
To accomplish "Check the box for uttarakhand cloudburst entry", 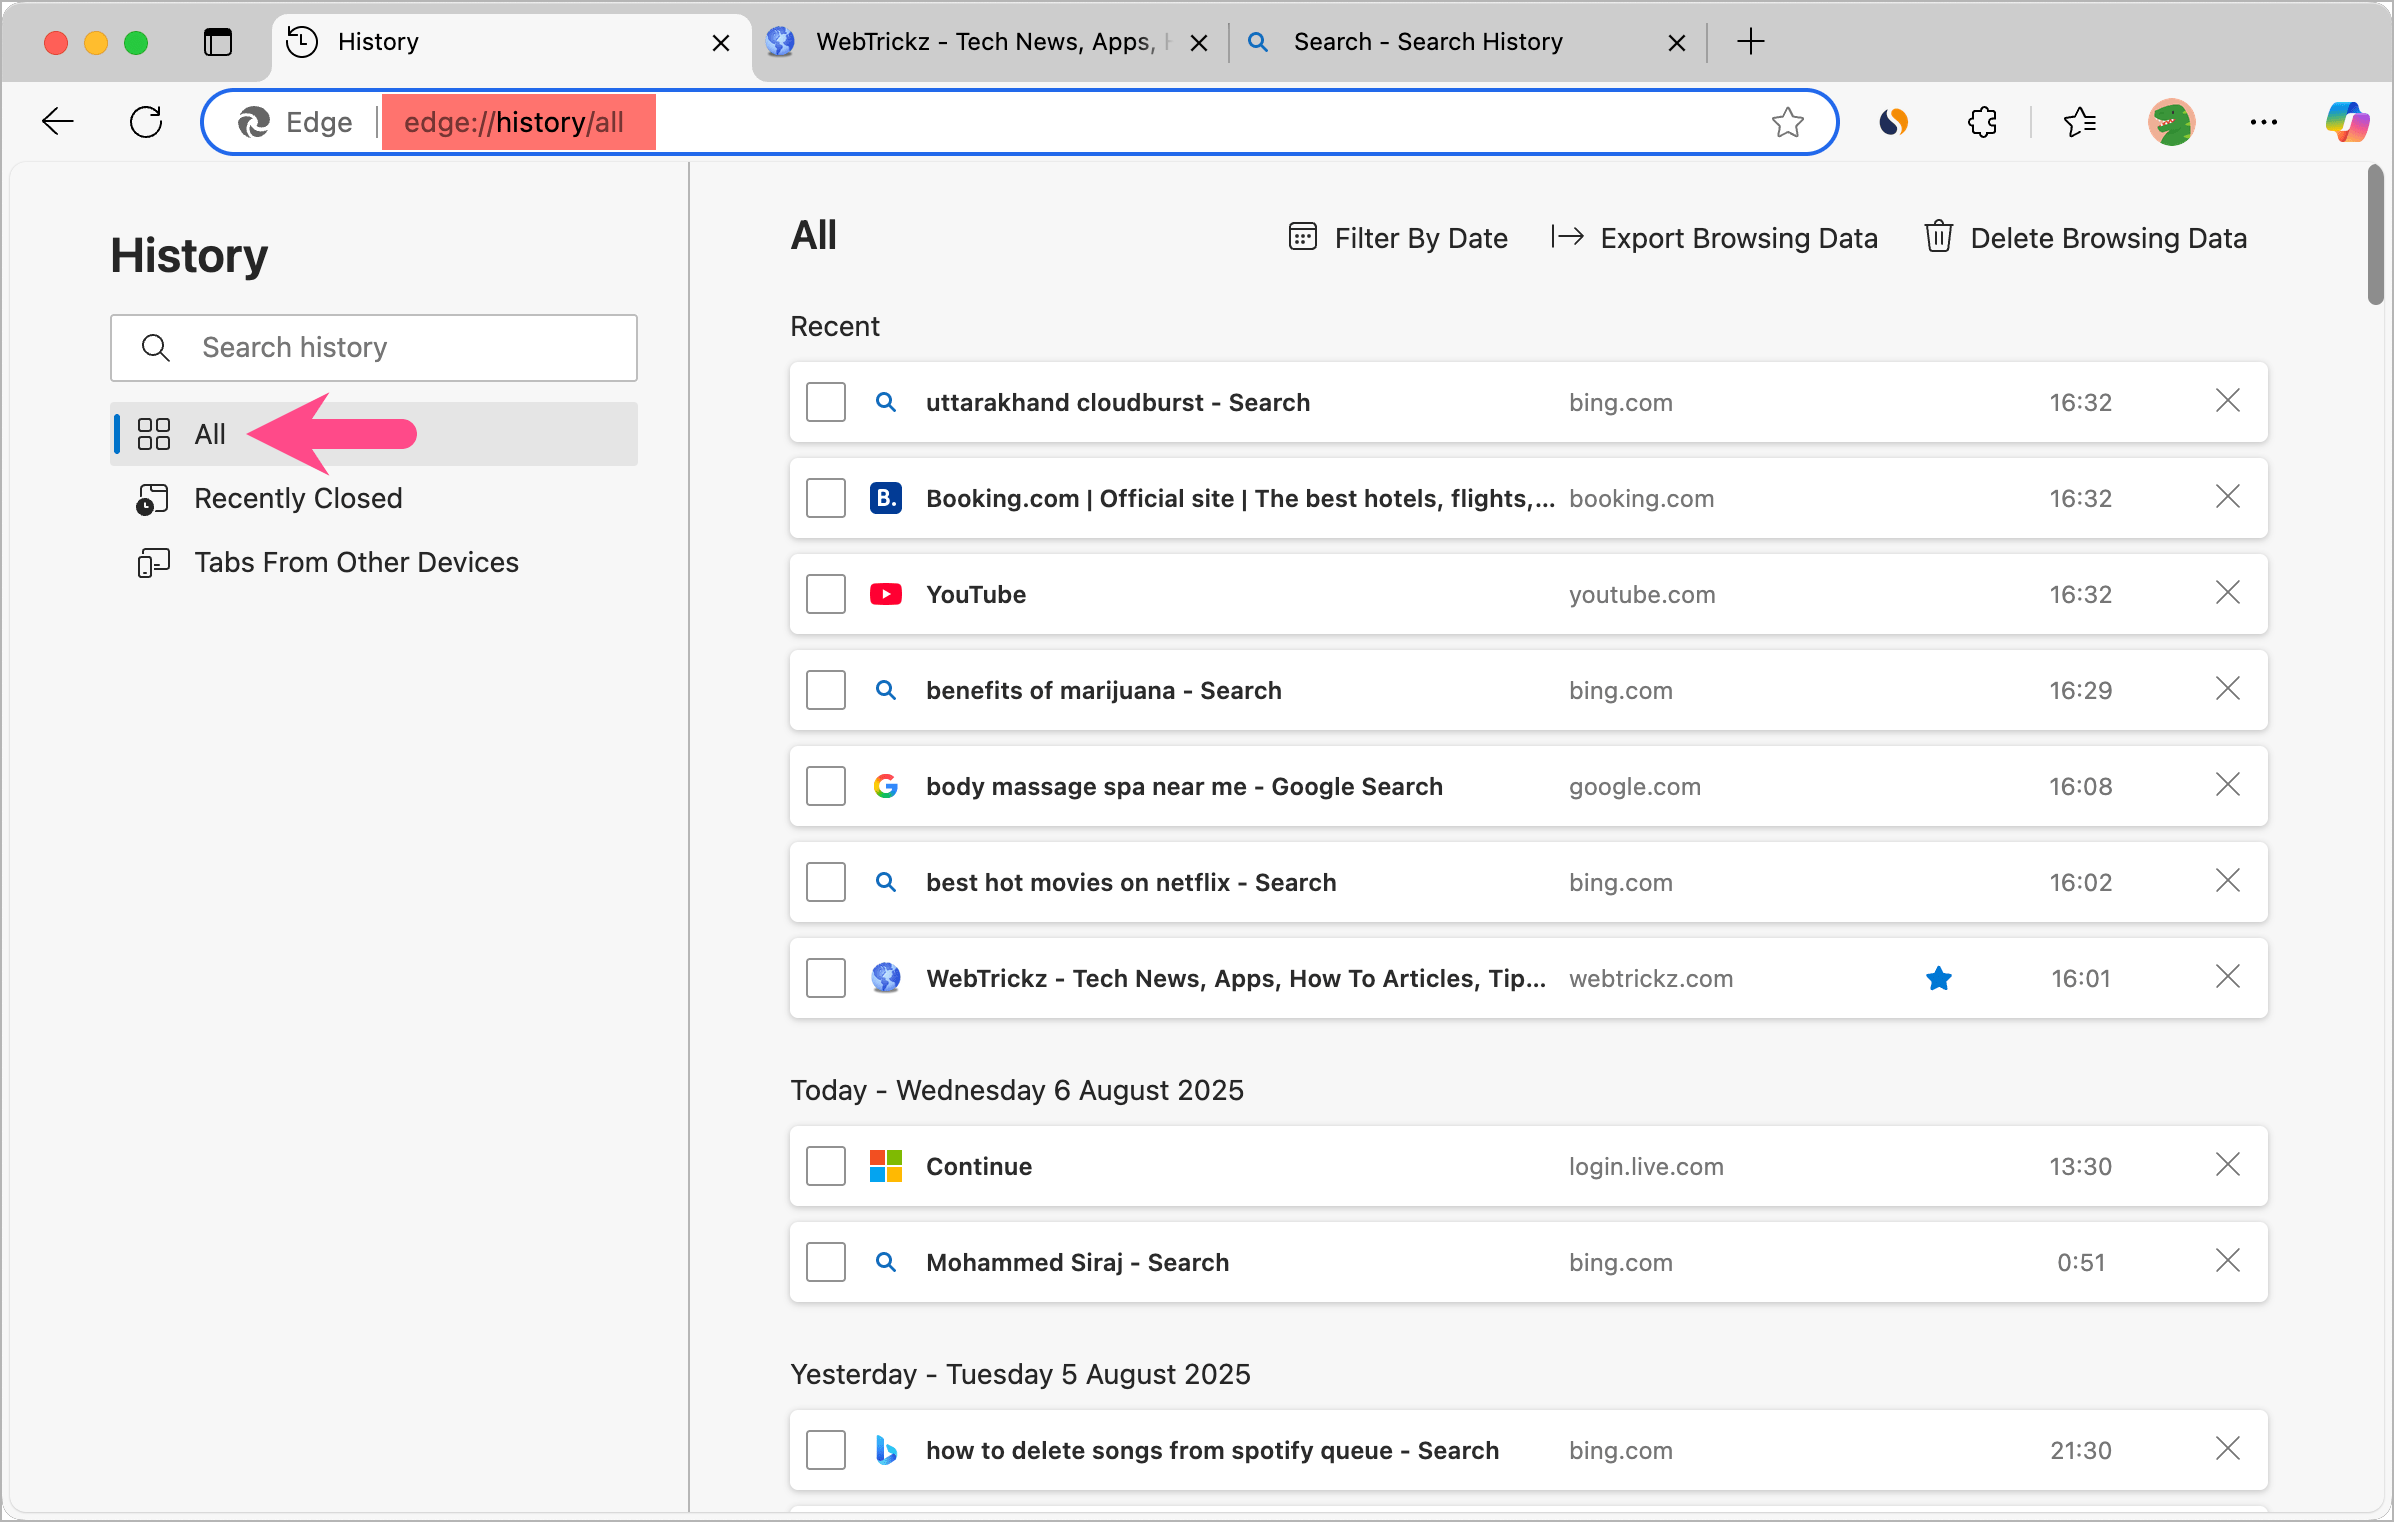I will click(x=825, y=402).
